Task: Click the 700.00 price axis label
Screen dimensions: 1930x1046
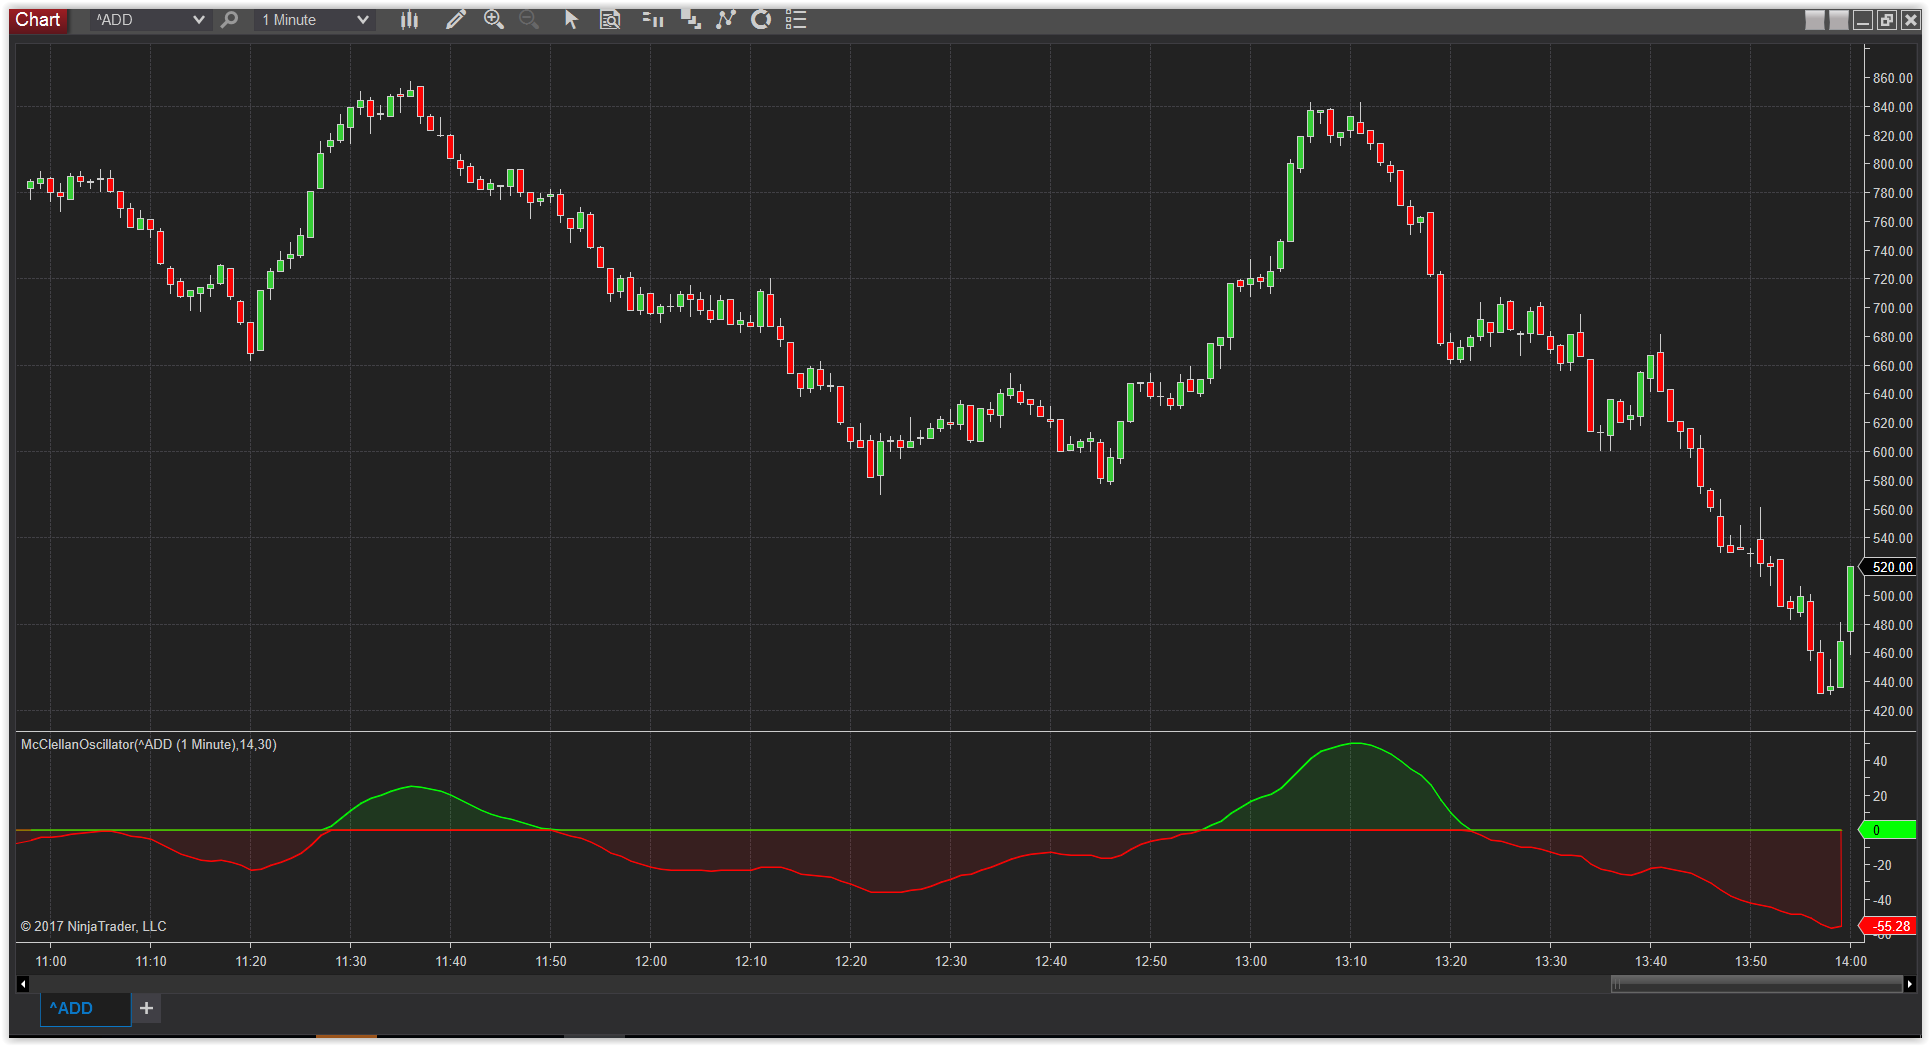Action: click(1892, 308)
